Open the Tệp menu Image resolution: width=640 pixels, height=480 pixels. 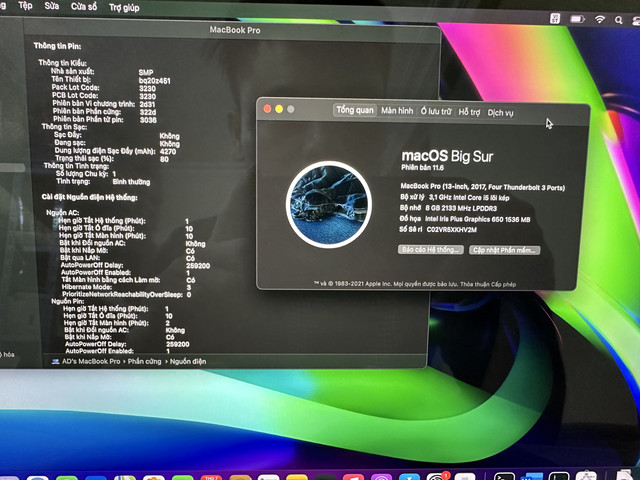pos(25,6)
